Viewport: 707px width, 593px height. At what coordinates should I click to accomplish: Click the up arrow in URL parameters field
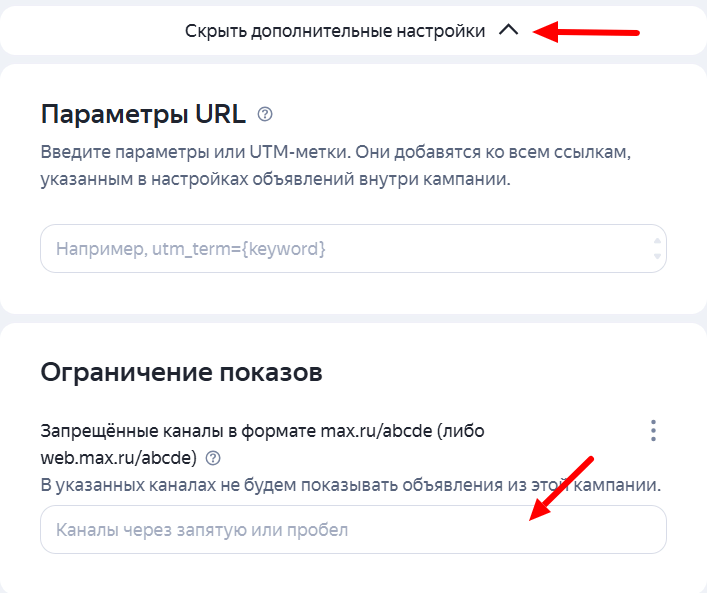tap(657, 241)
